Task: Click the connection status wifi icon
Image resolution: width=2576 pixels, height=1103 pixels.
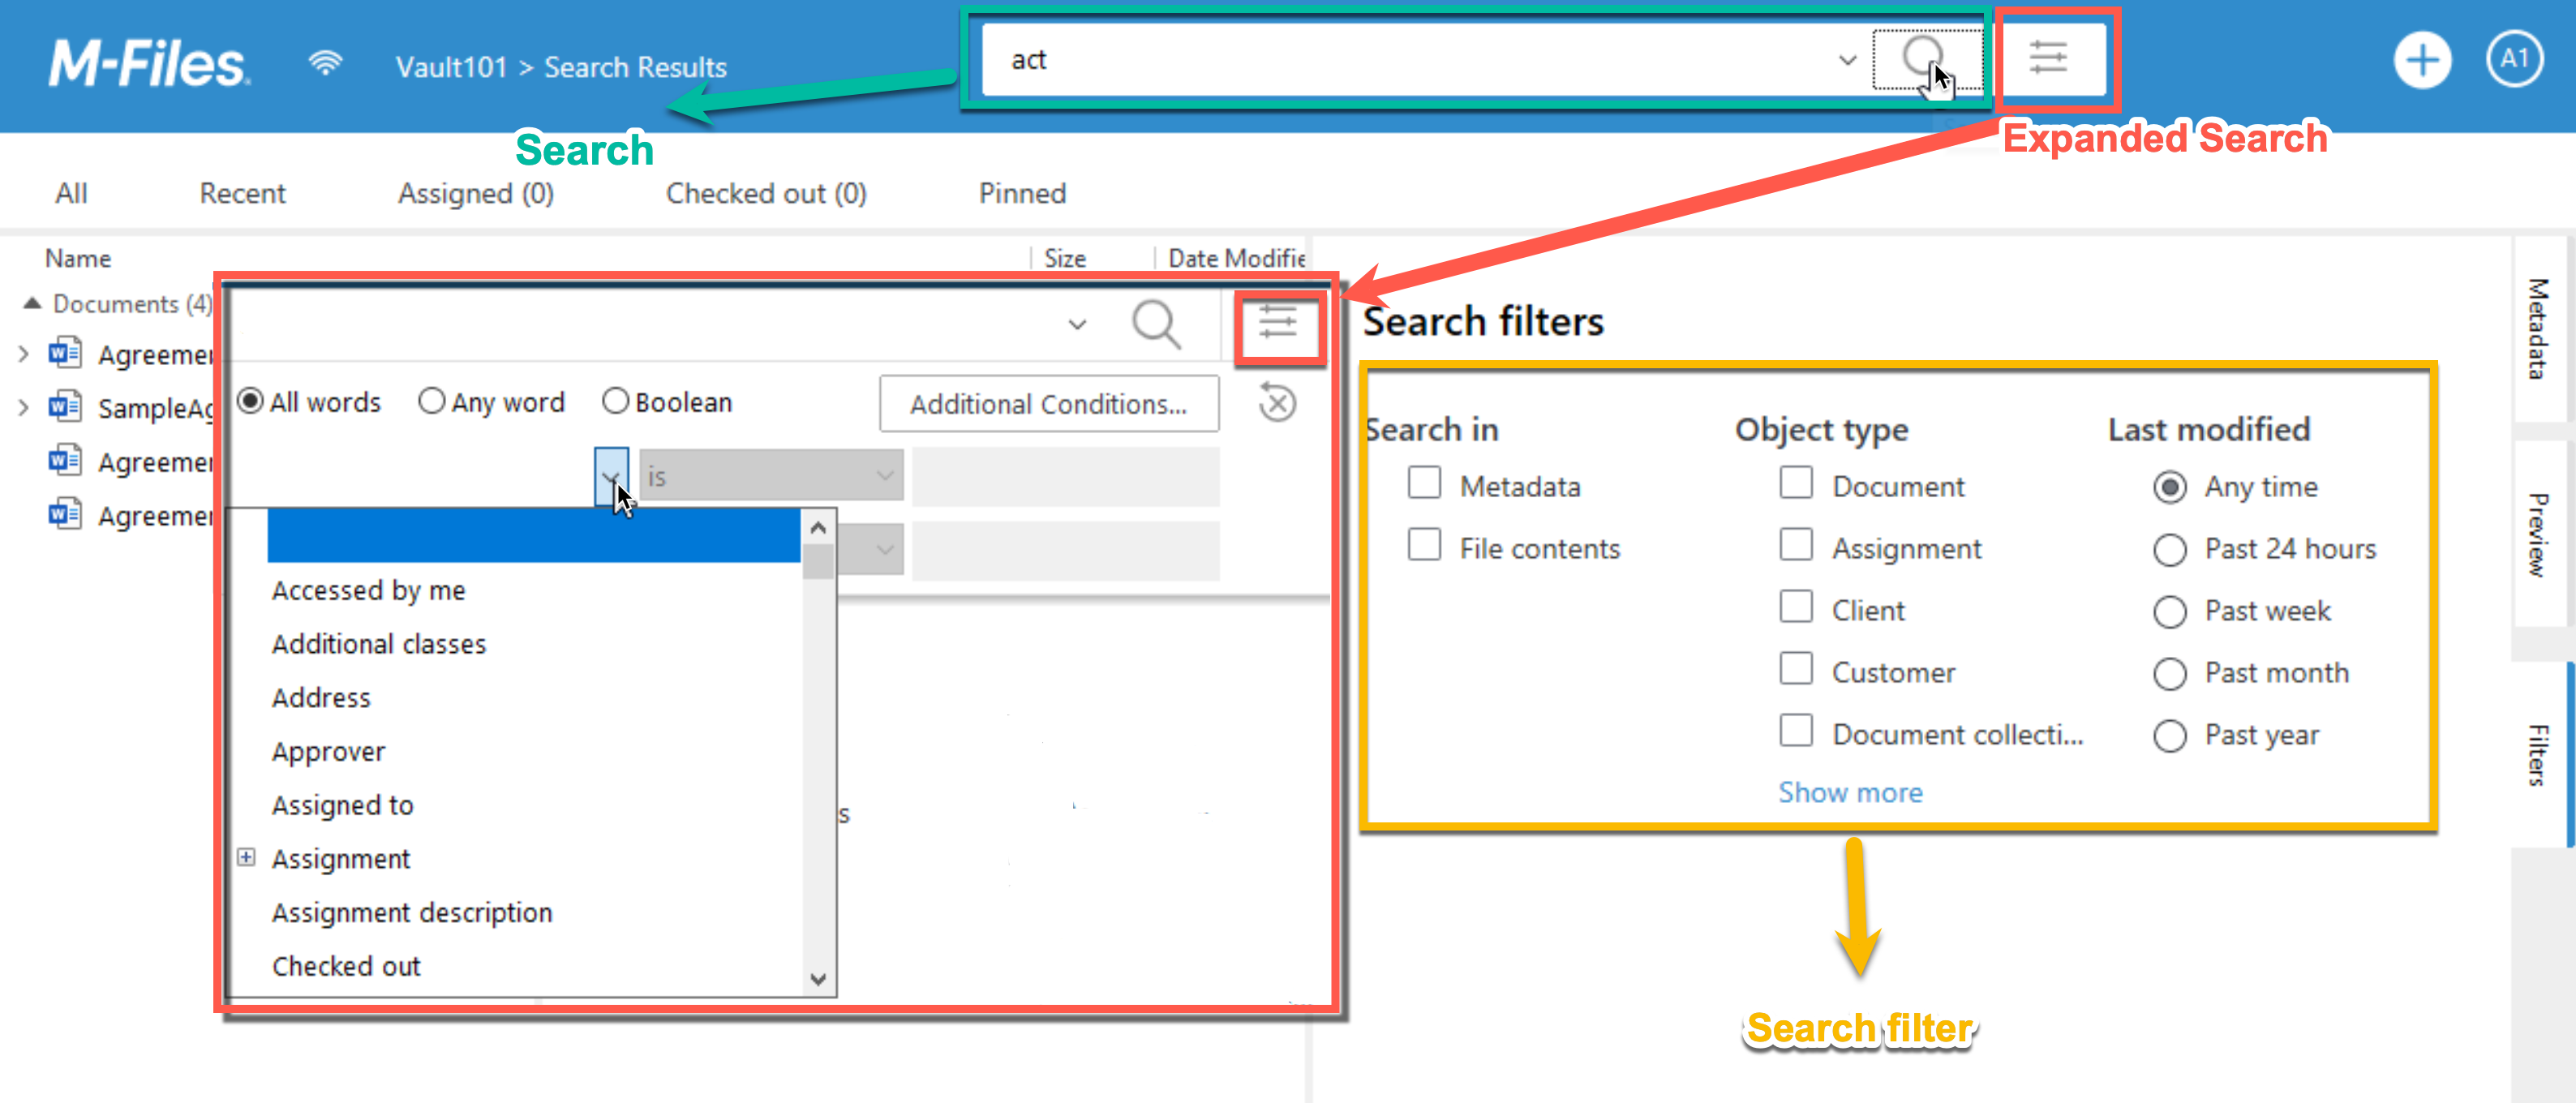Action: [325, 64]
